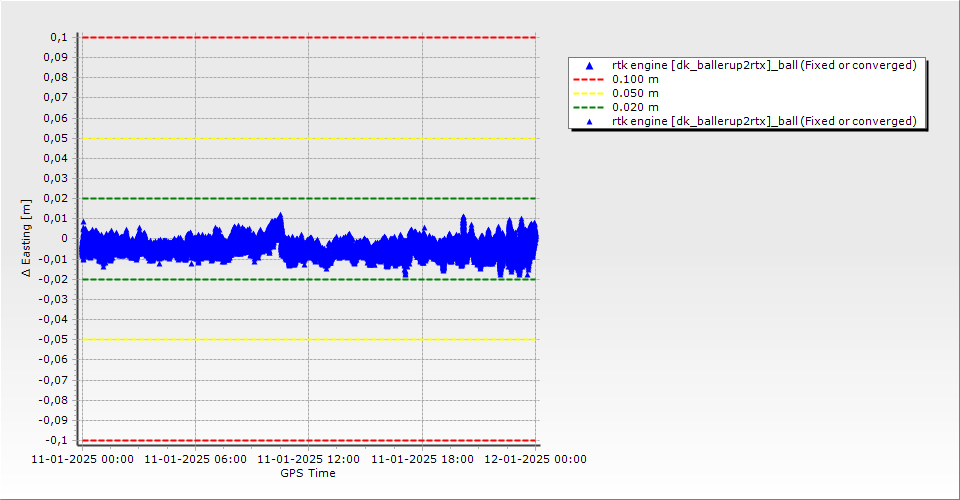
Task: Click the -0,05 y-axis tick label
Action: [x=53, y=340]
